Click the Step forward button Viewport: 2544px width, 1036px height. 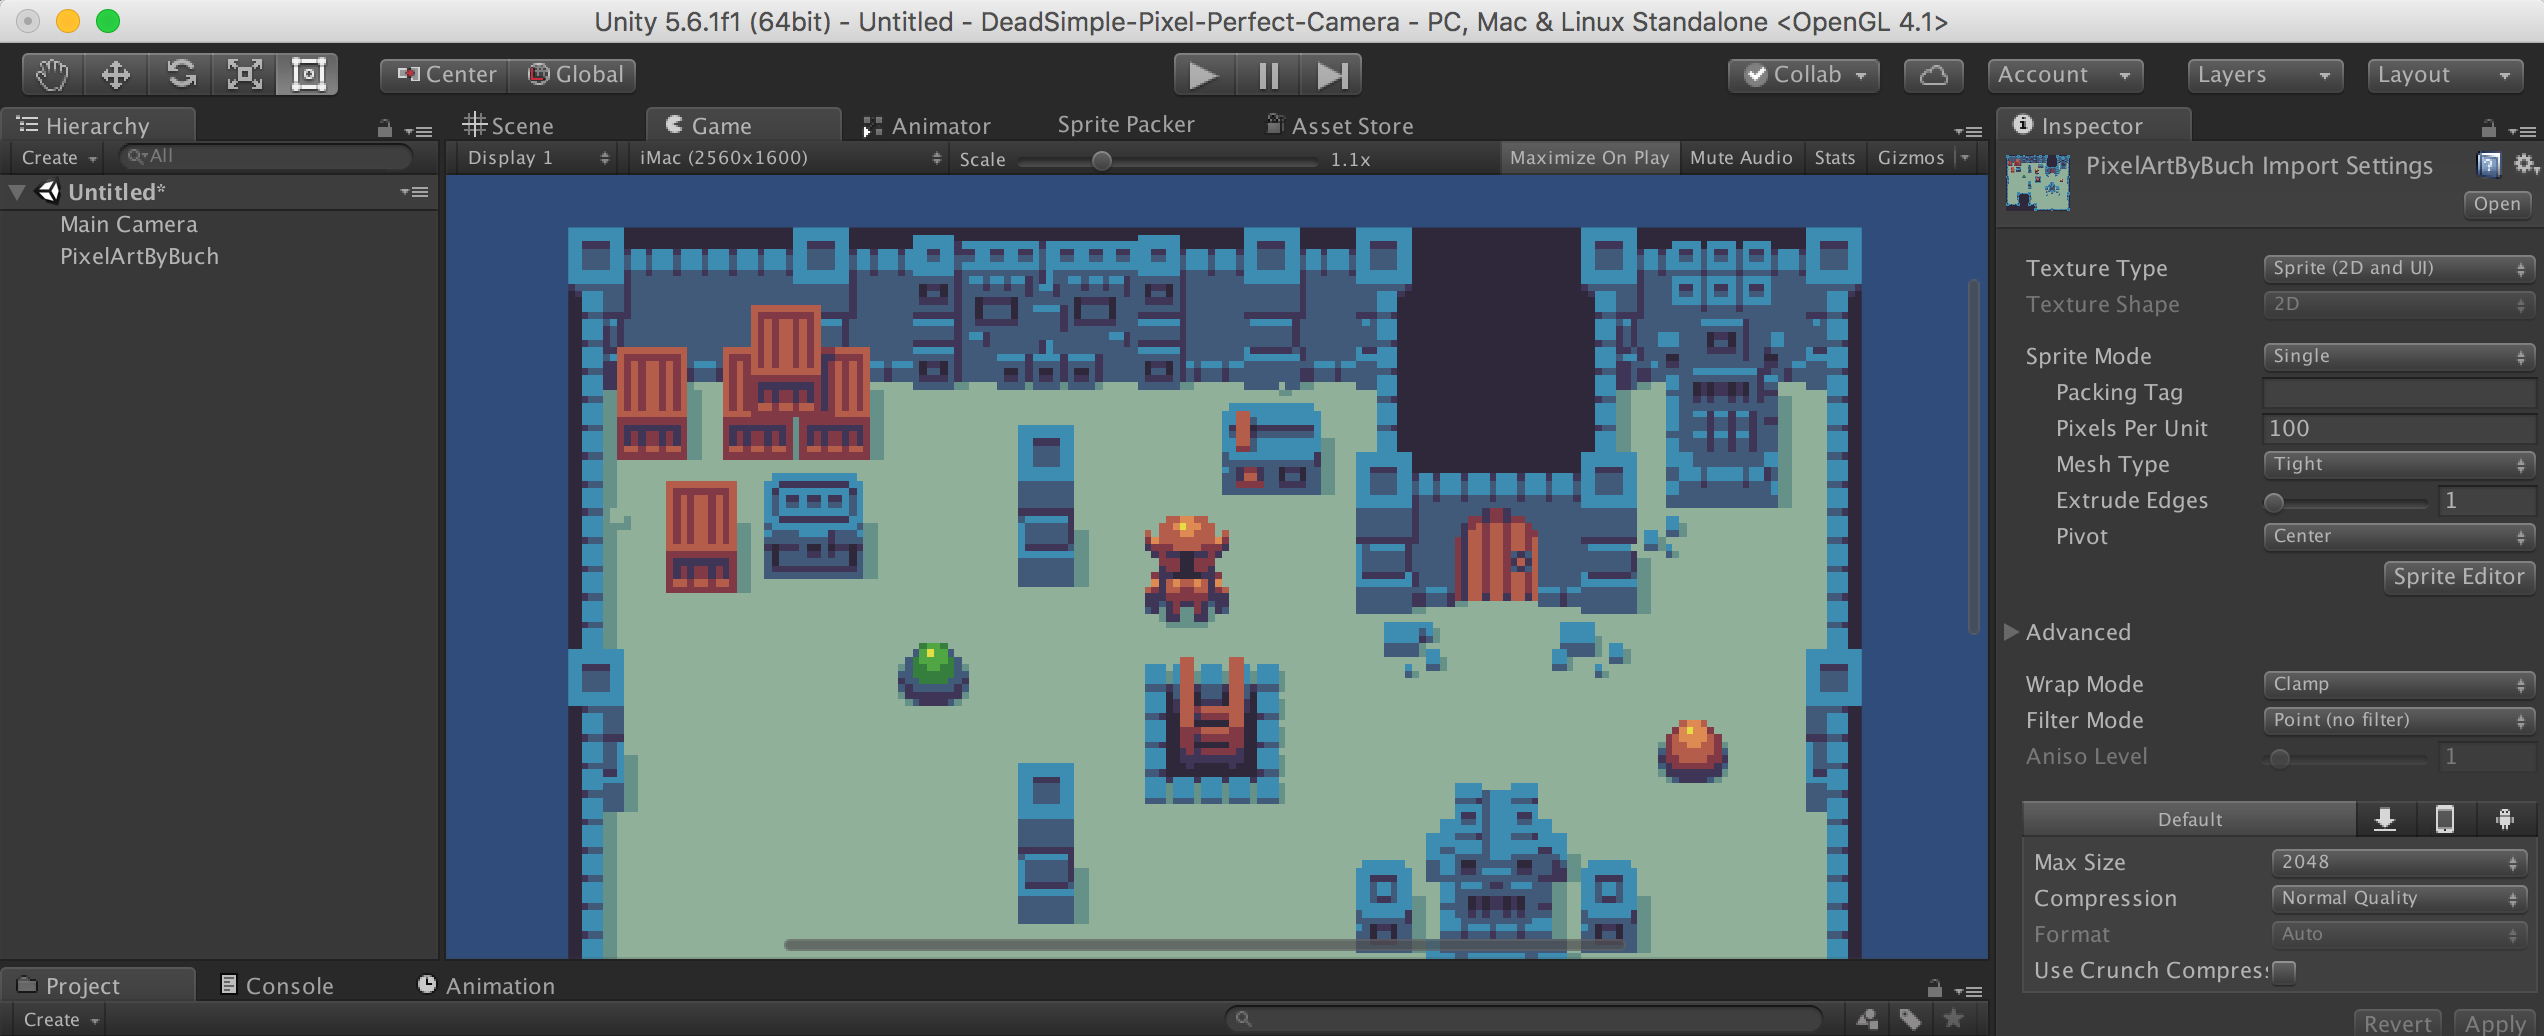1331,75
